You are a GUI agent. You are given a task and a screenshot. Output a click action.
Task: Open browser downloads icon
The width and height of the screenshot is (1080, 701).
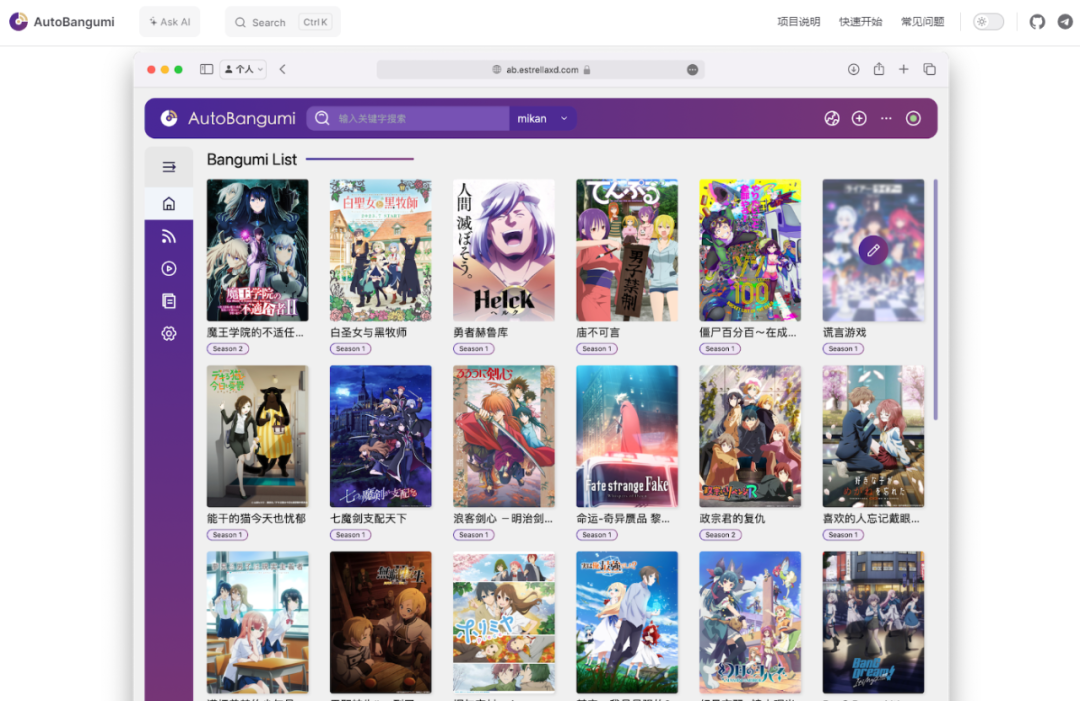[853, 69]
